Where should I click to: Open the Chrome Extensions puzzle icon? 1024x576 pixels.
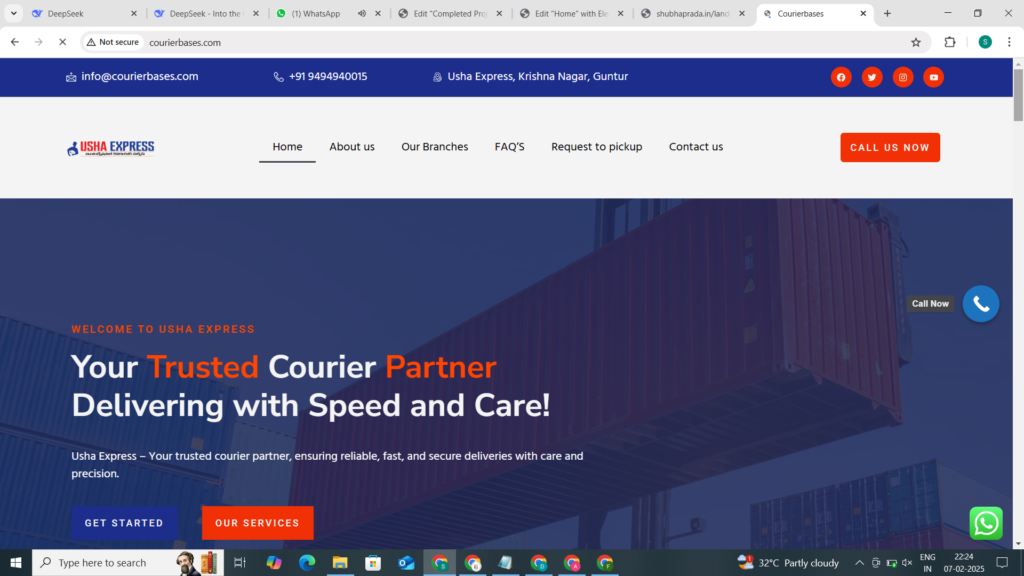(950, 42)
